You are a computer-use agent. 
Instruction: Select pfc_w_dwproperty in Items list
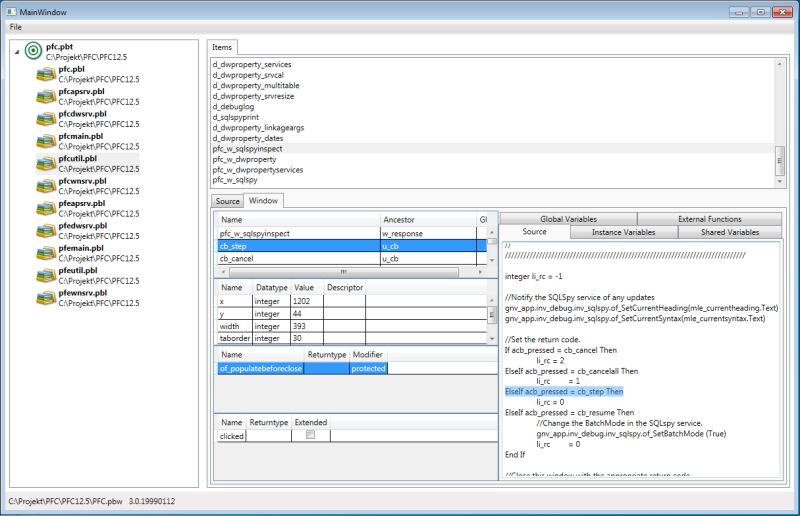[244, 159]
